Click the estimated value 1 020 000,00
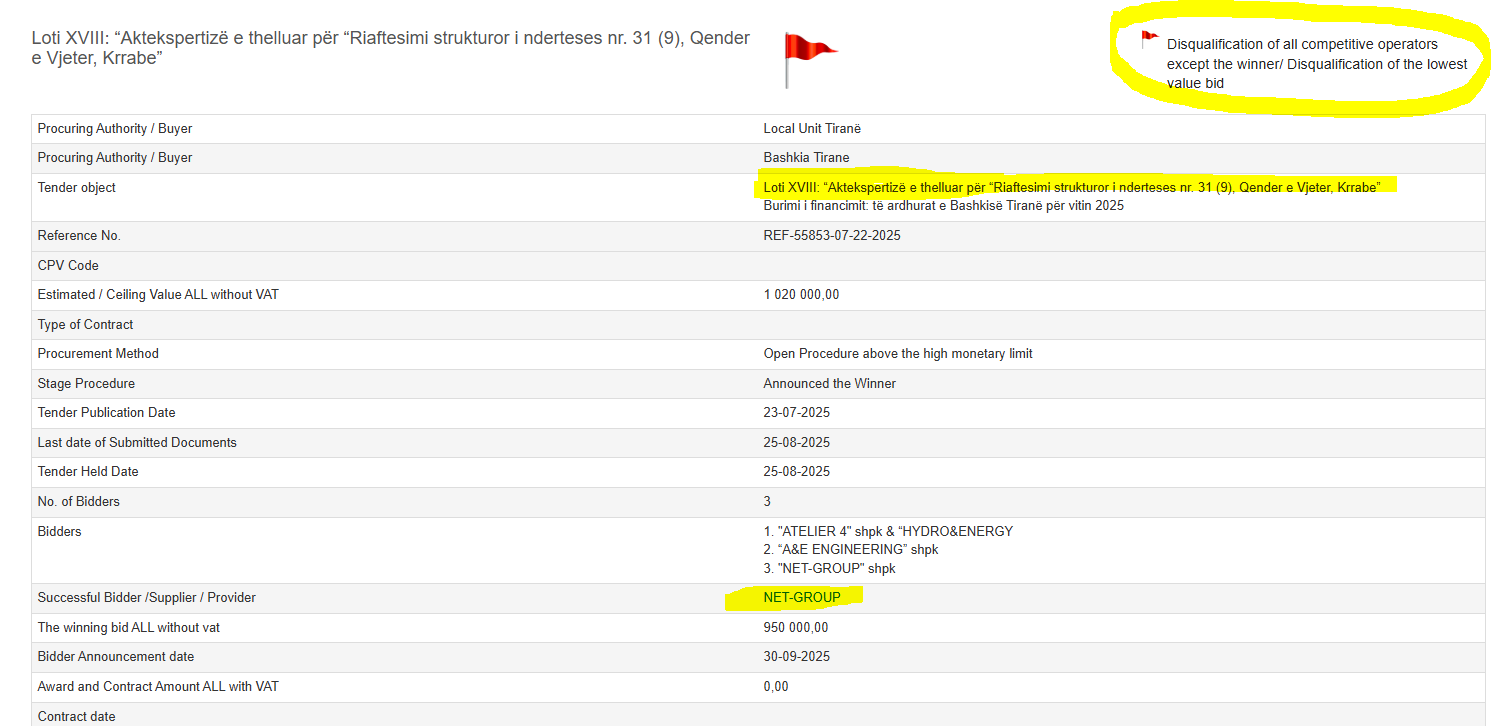 tap(801, 295)
